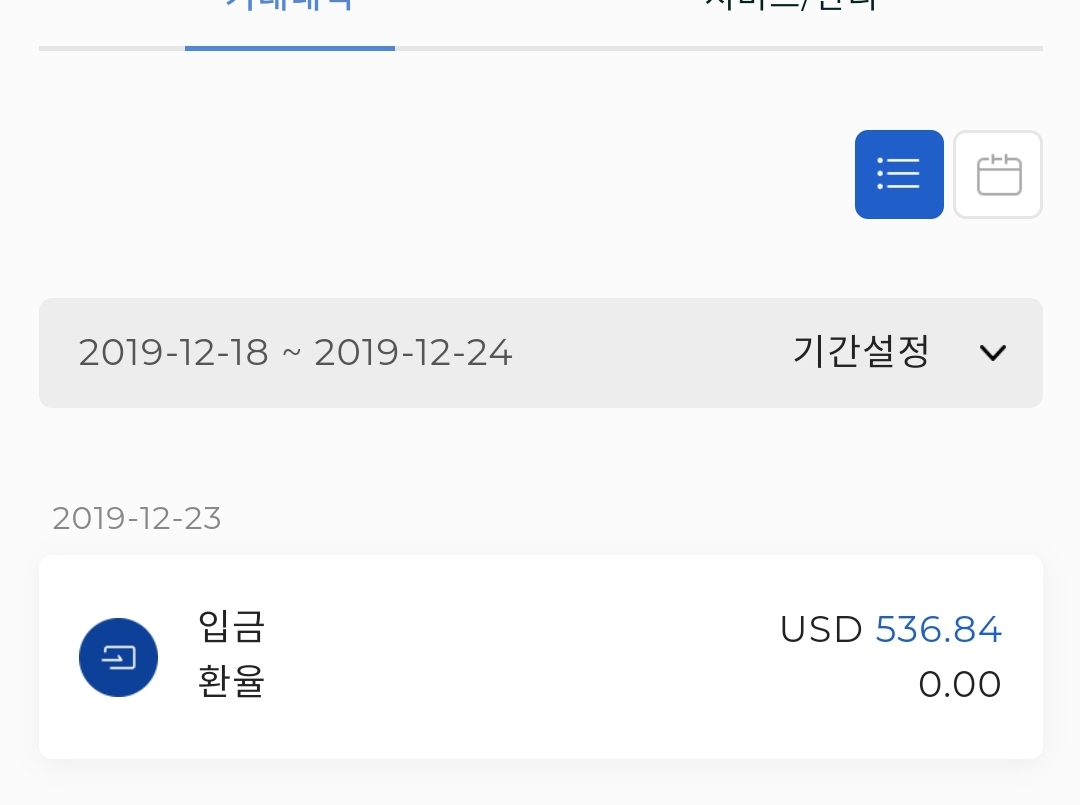Enable the highlighted blue list view toggle
Screen dimensions: 1080x805
(x=898, y=174)
